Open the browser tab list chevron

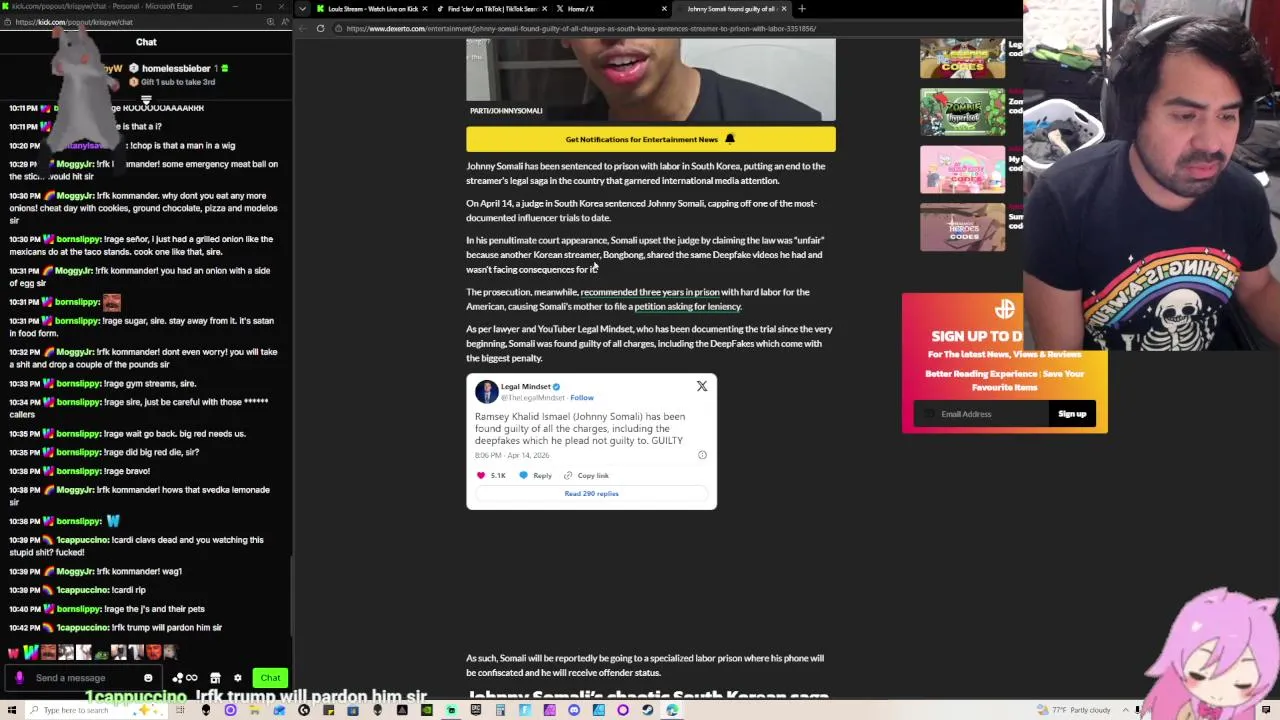304,9
